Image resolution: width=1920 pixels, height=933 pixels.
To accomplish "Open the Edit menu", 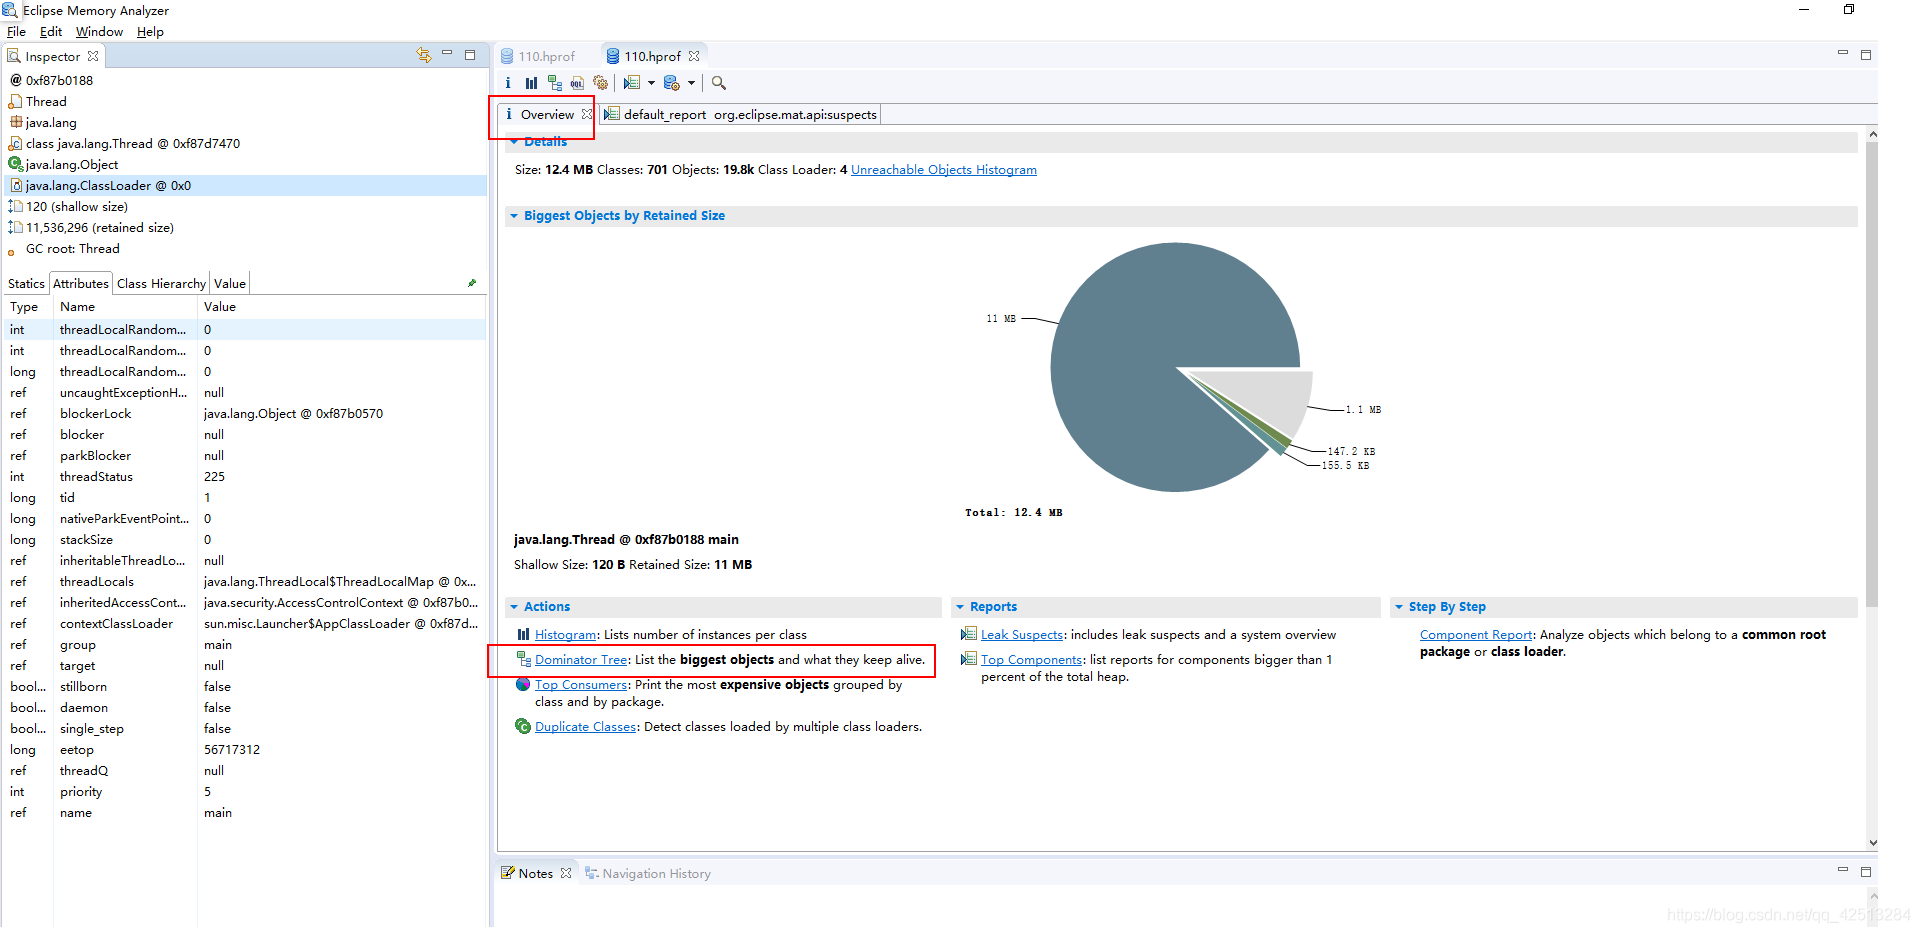I will [x=51, y=32].
